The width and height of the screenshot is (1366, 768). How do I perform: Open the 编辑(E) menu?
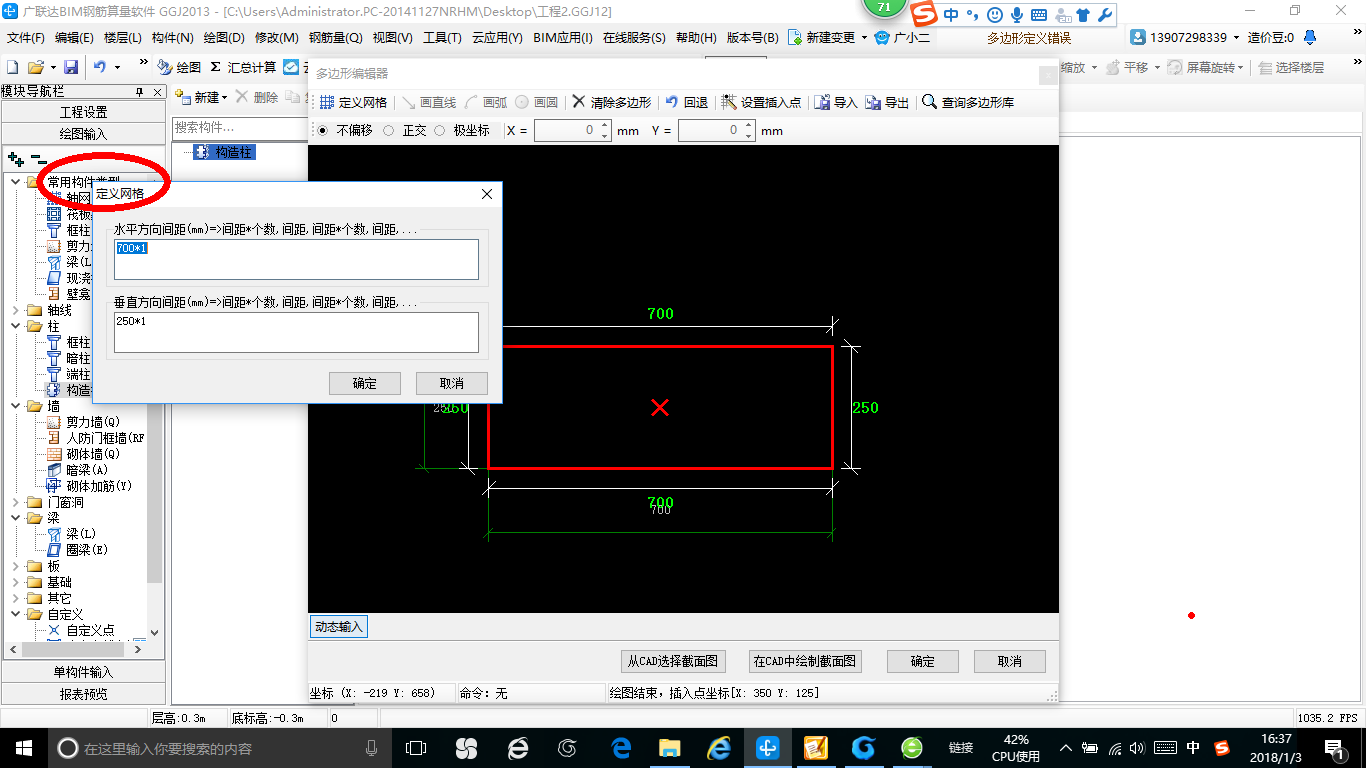click(x=74, y=37)
